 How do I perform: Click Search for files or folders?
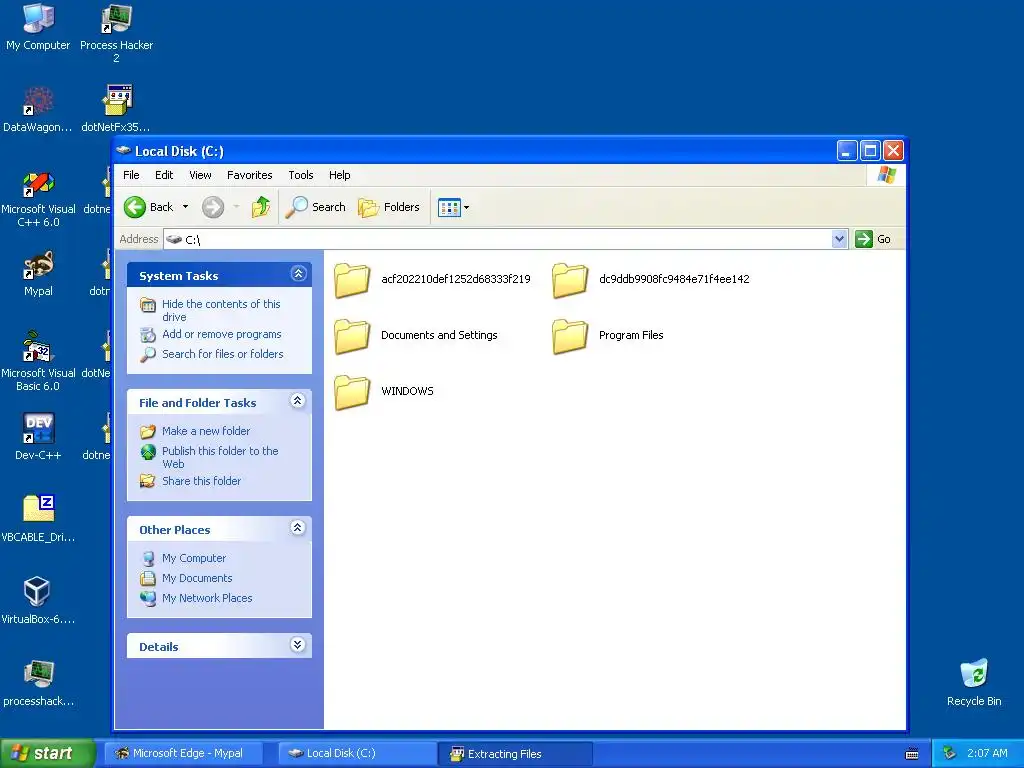[223, 354]
